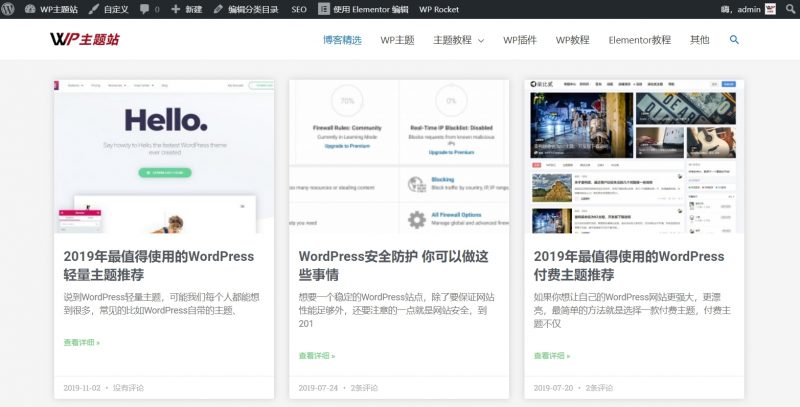Image resolution: width=800 pixels, height=407 pixels.
Task: Open the Hello theme thumbnail image
Action: pos(164,155)
